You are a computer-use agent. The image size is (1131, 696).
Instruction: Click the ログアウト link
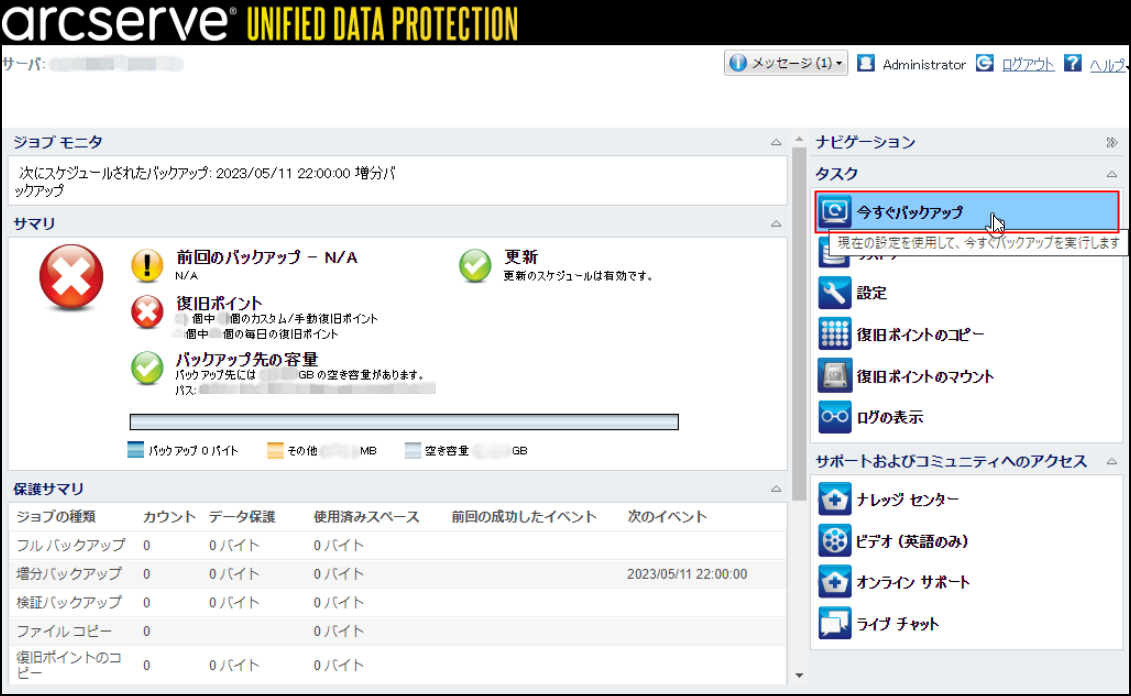coord(1028,64)
